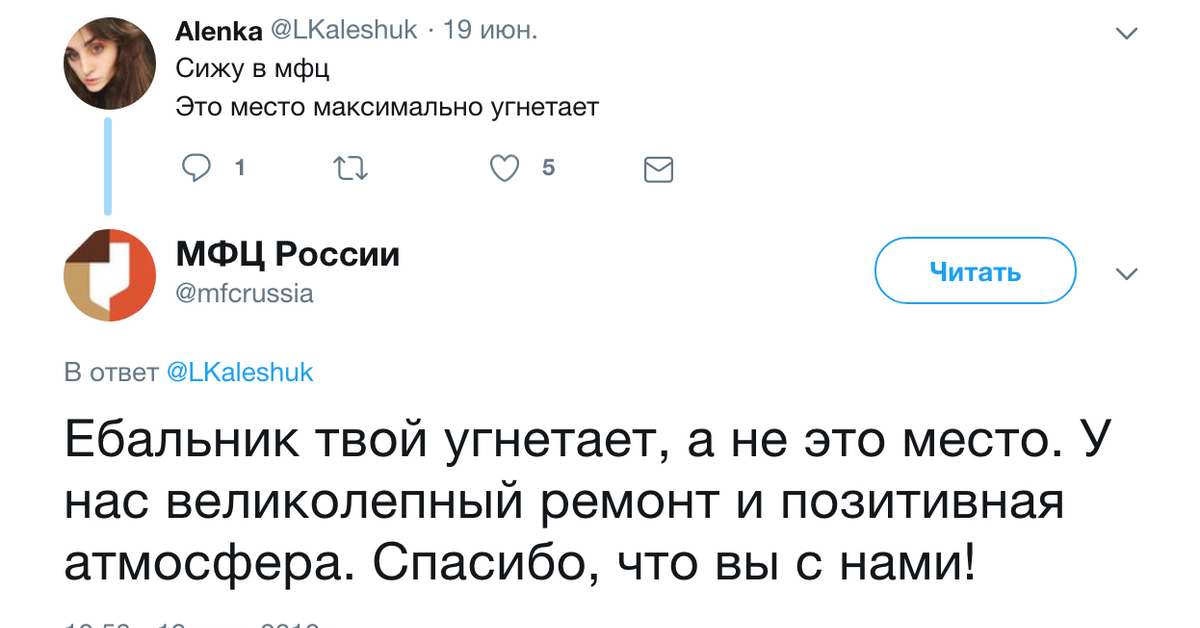The width and height of the screenshot is (1200, 628).
Task: Expand options chevron on Alenka's tweet
Action: click(x=1126, y=34)
